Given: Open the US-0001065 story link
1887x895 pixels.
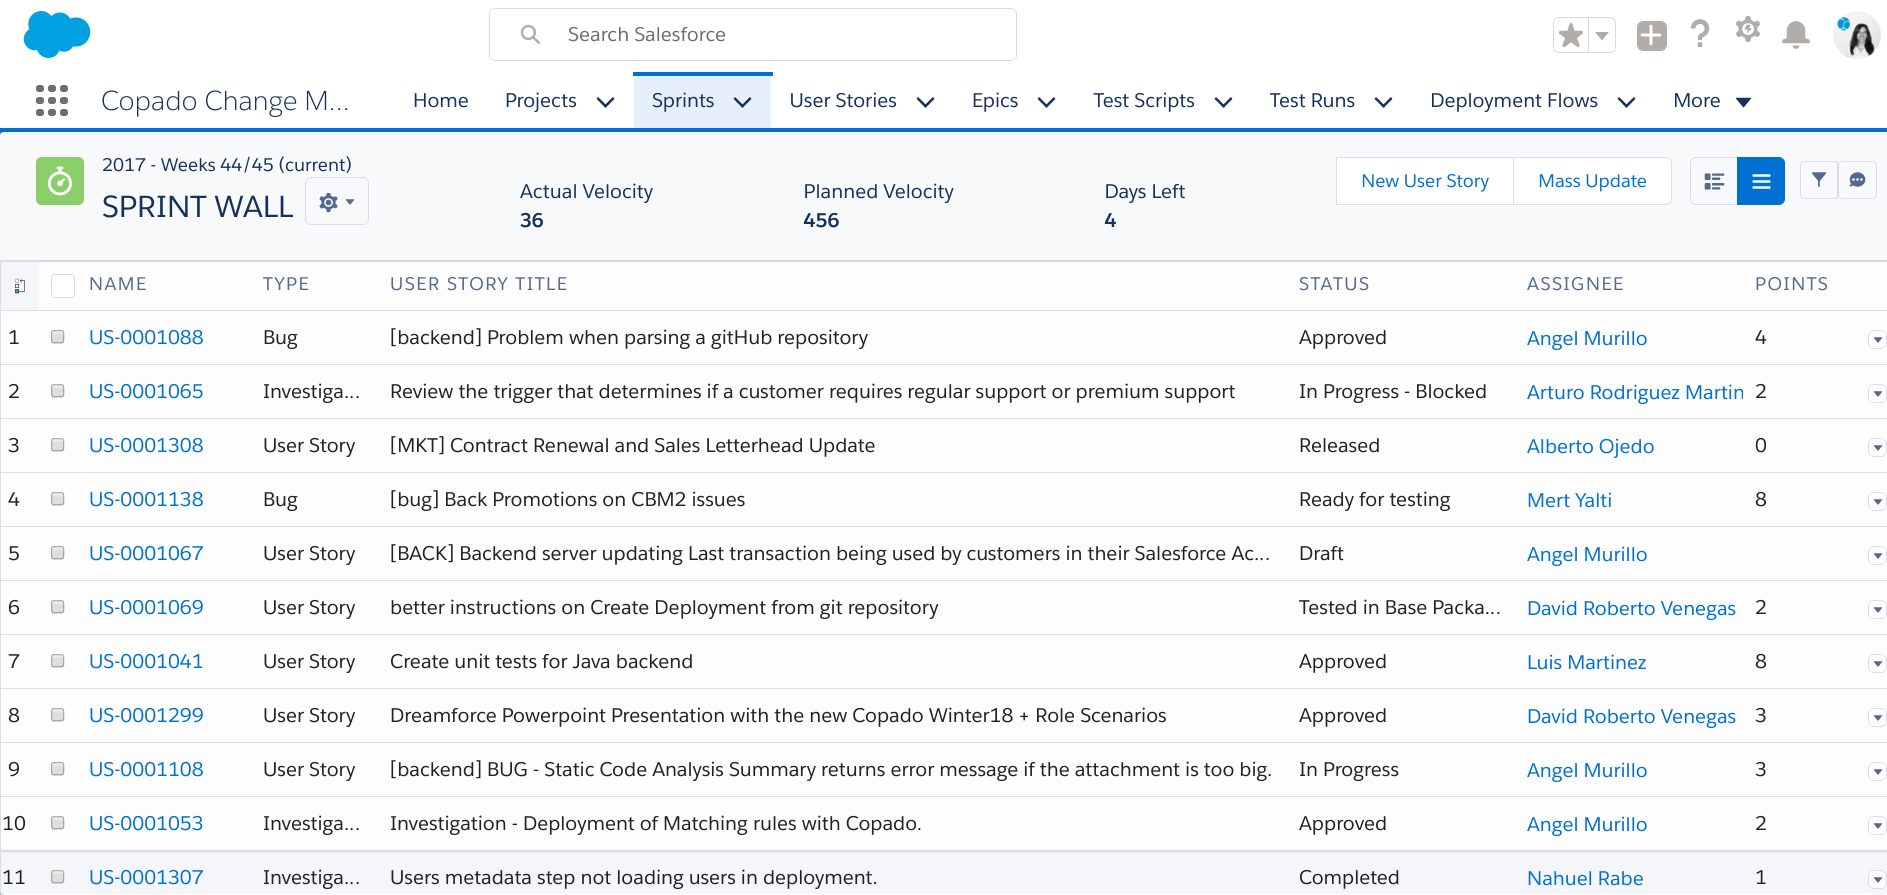Looking at the screenshot, I should coord(146,391).
